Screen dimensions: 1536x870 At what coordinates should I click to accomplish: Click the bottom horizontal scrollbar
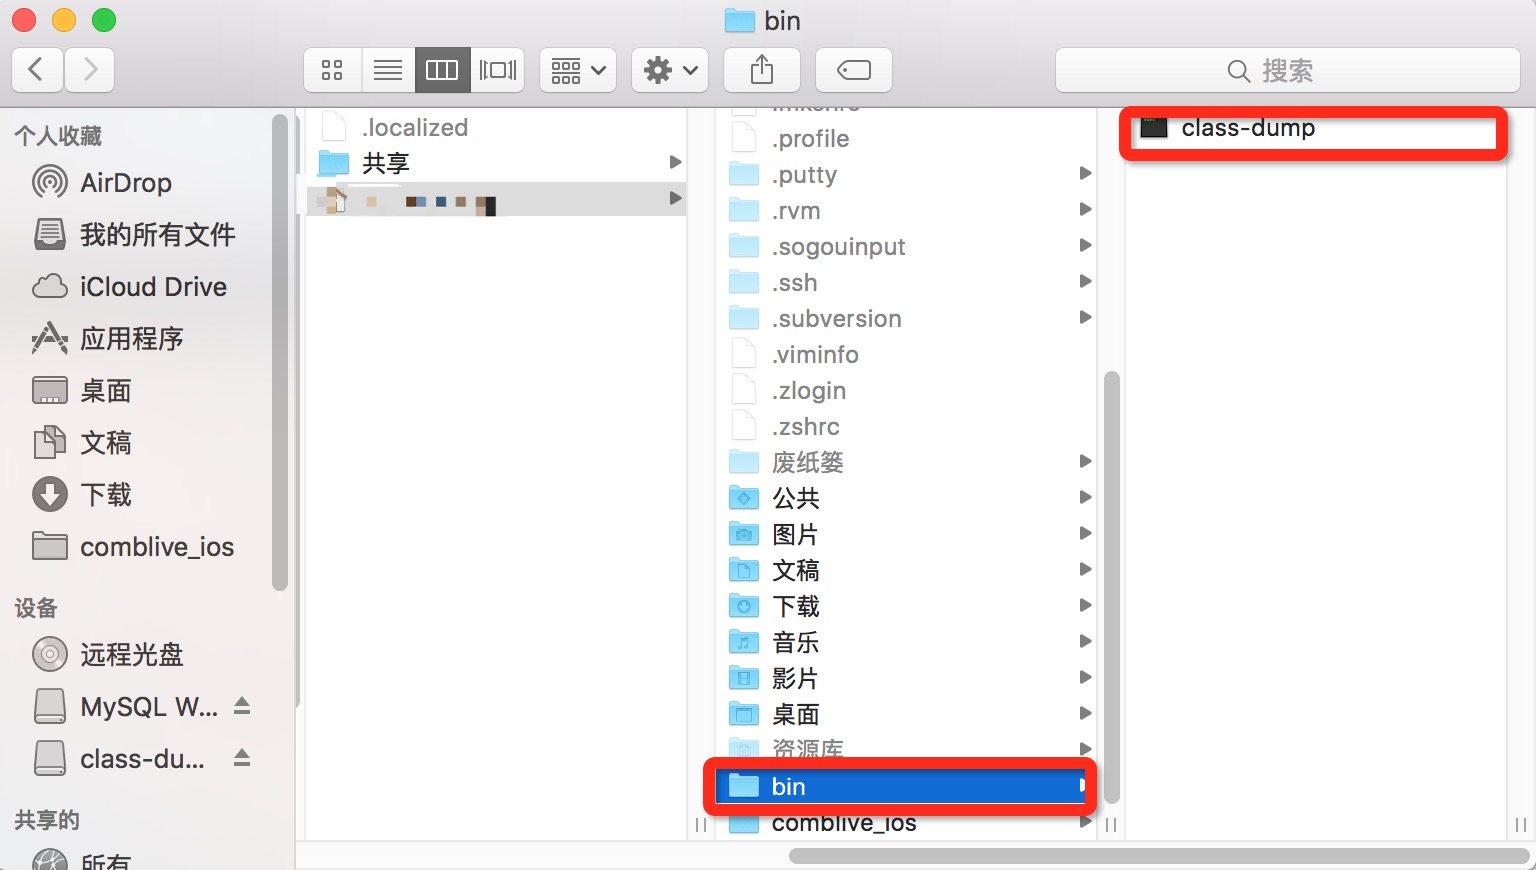point(1159,856)
